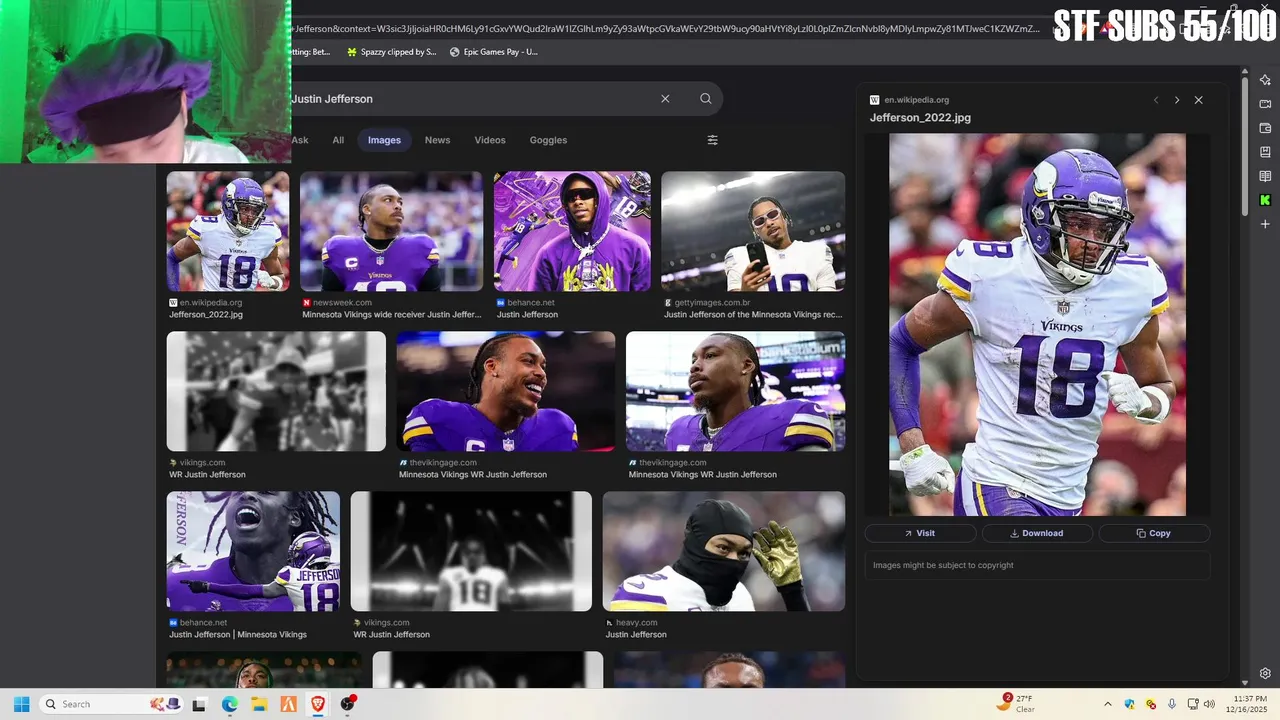Open File Explorer from taskbar
This screenshot has width=1280, height=720.
coord(259,704)
